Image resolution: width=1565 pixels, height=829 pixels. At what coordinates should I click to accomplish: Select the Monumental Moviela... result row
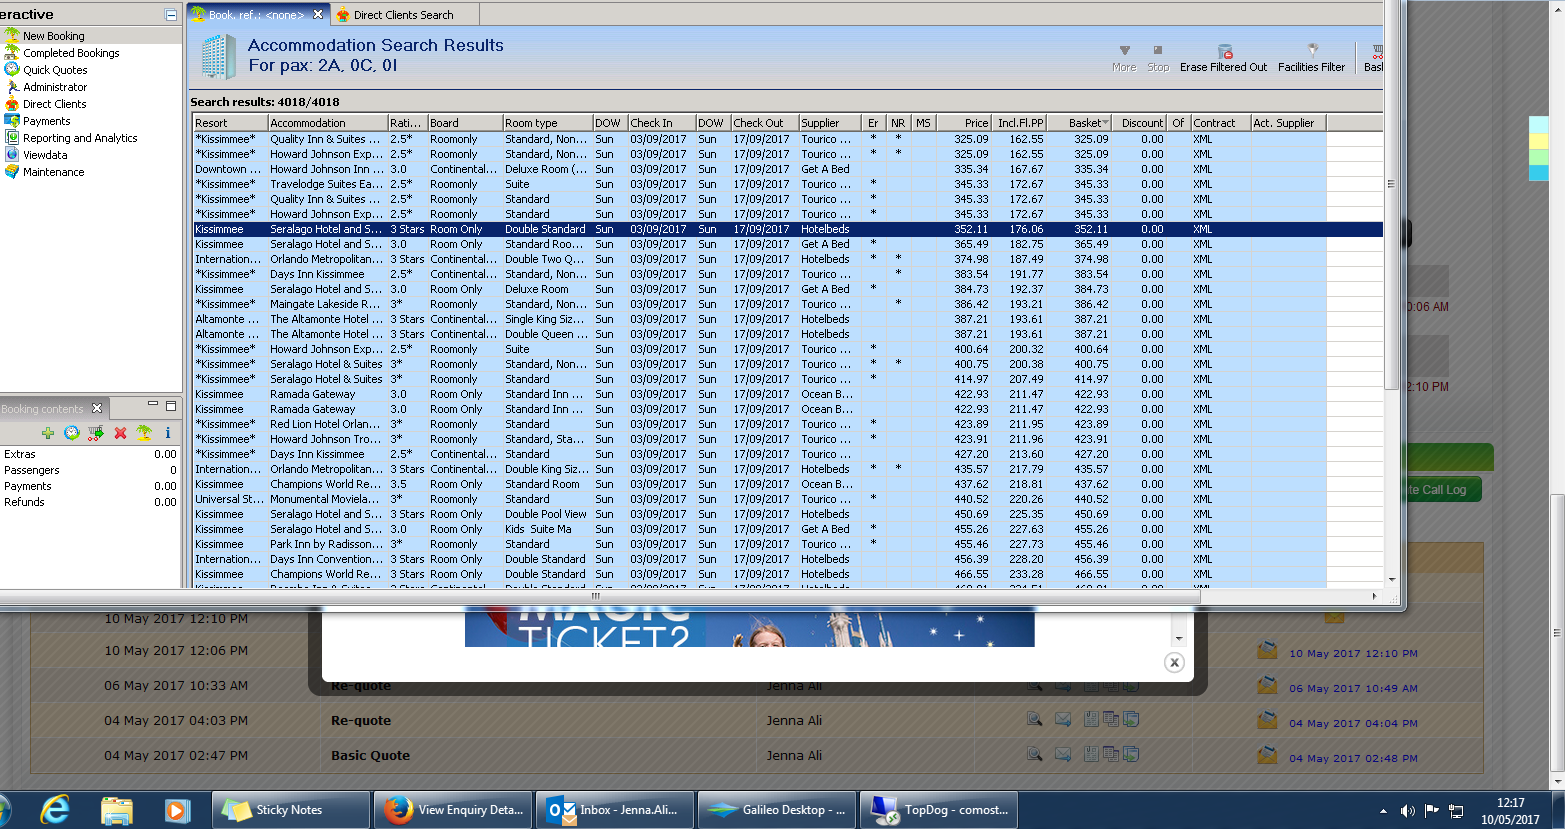[788, 499]
